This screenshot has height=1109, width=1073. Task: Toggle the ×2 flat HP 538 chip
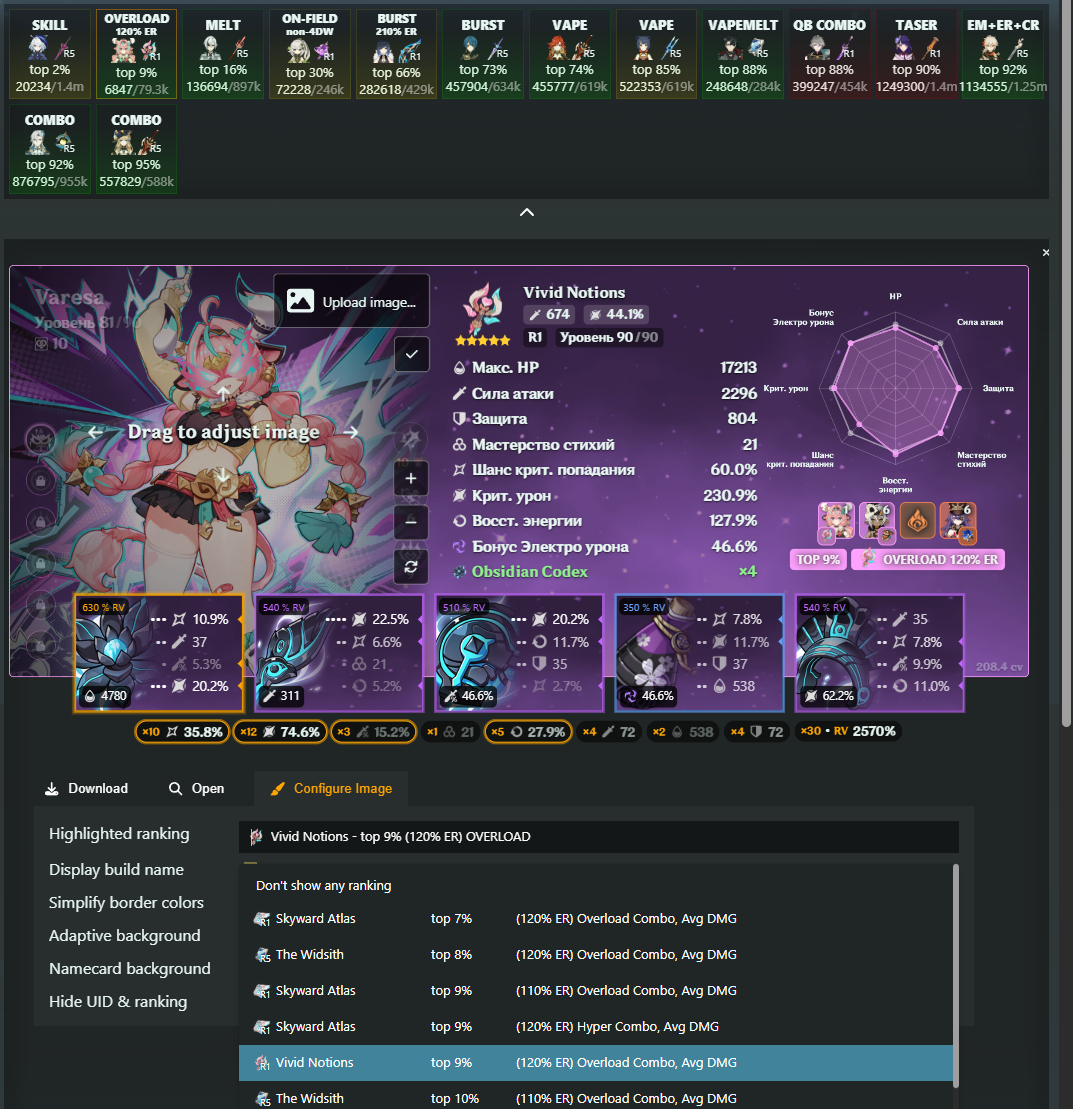[x=683, y=731]
